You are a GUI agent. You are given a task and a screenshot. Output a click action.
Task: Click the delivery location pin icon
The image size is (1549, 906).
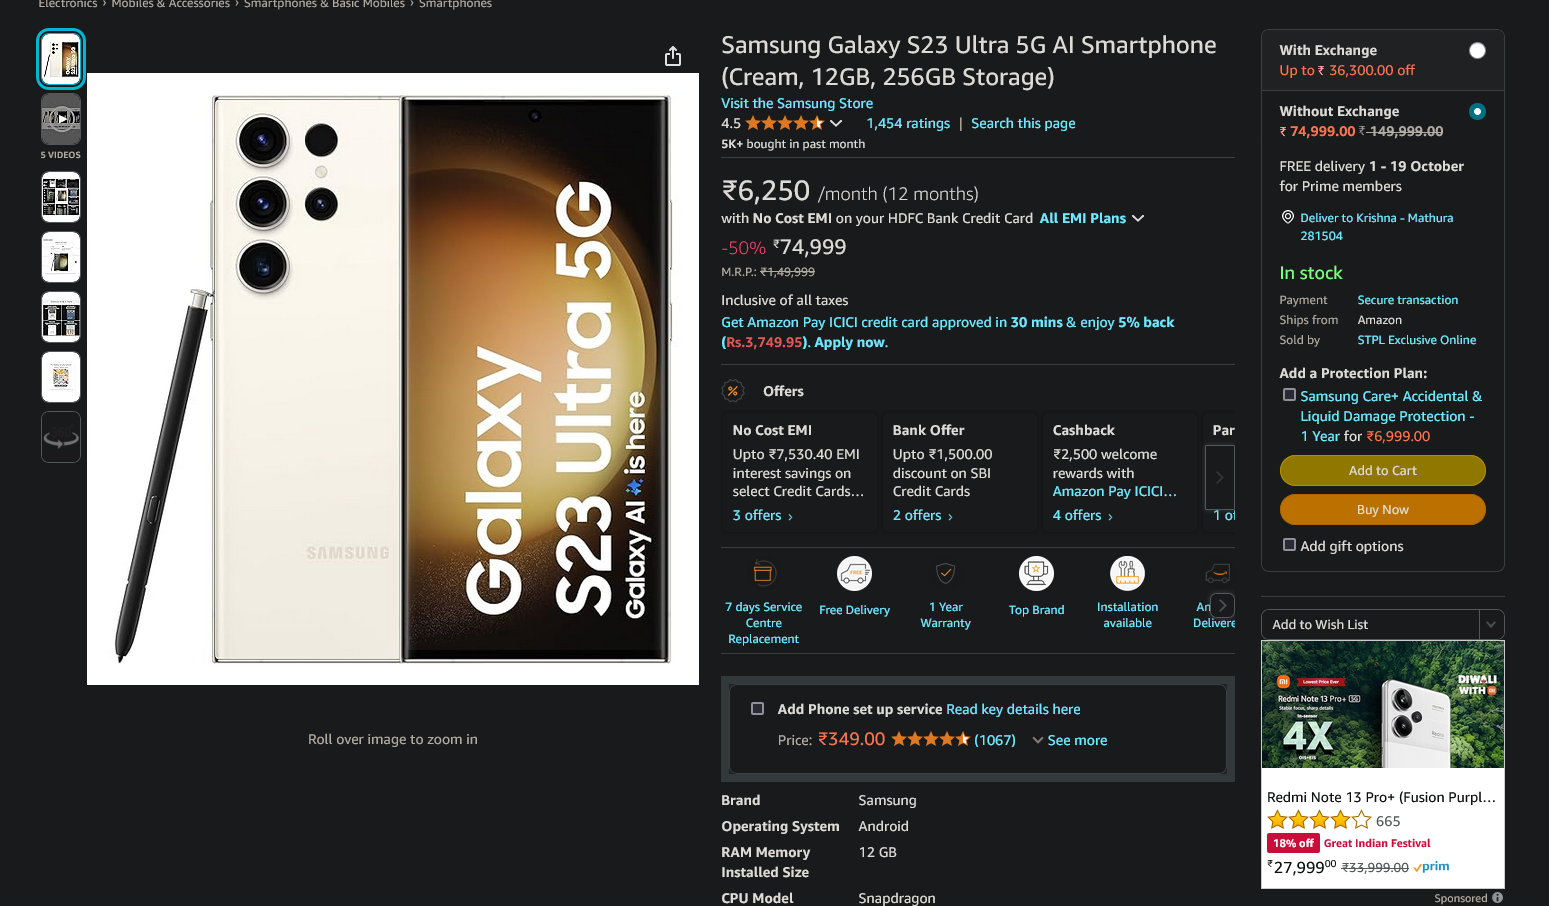pyautogui.click(x=1288, y=217)
